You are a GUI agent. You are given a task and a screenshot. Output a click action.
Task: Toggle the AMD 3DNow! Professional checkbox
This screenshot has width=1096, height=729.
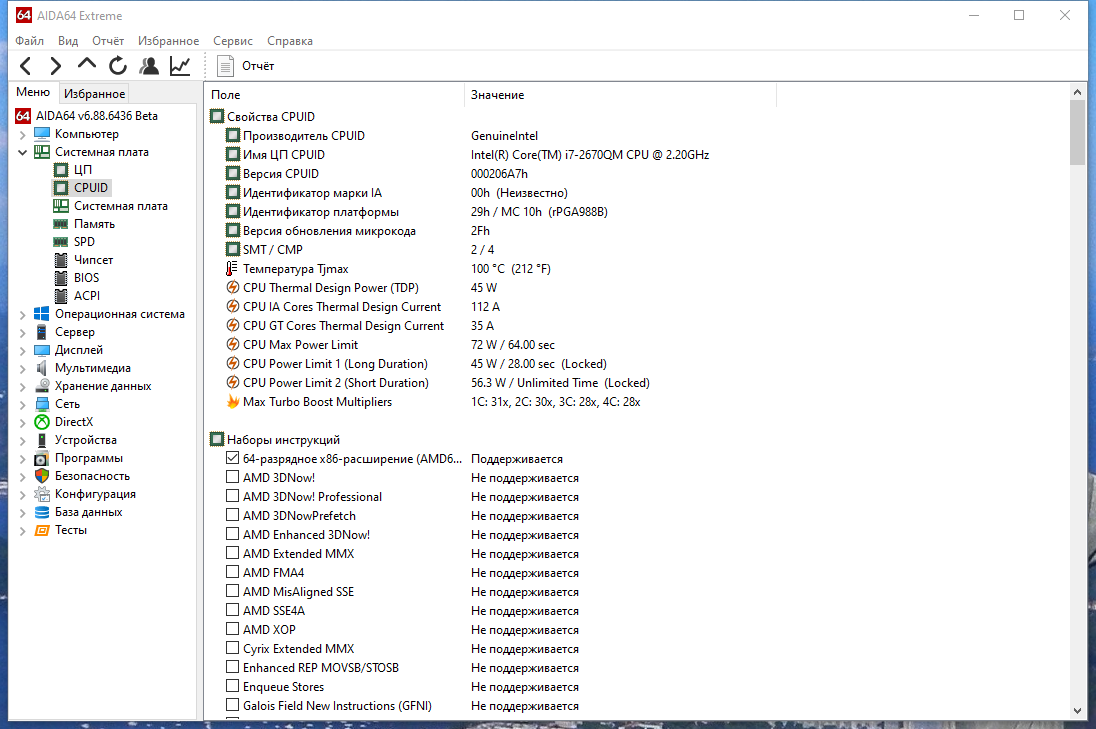[233, 496]
